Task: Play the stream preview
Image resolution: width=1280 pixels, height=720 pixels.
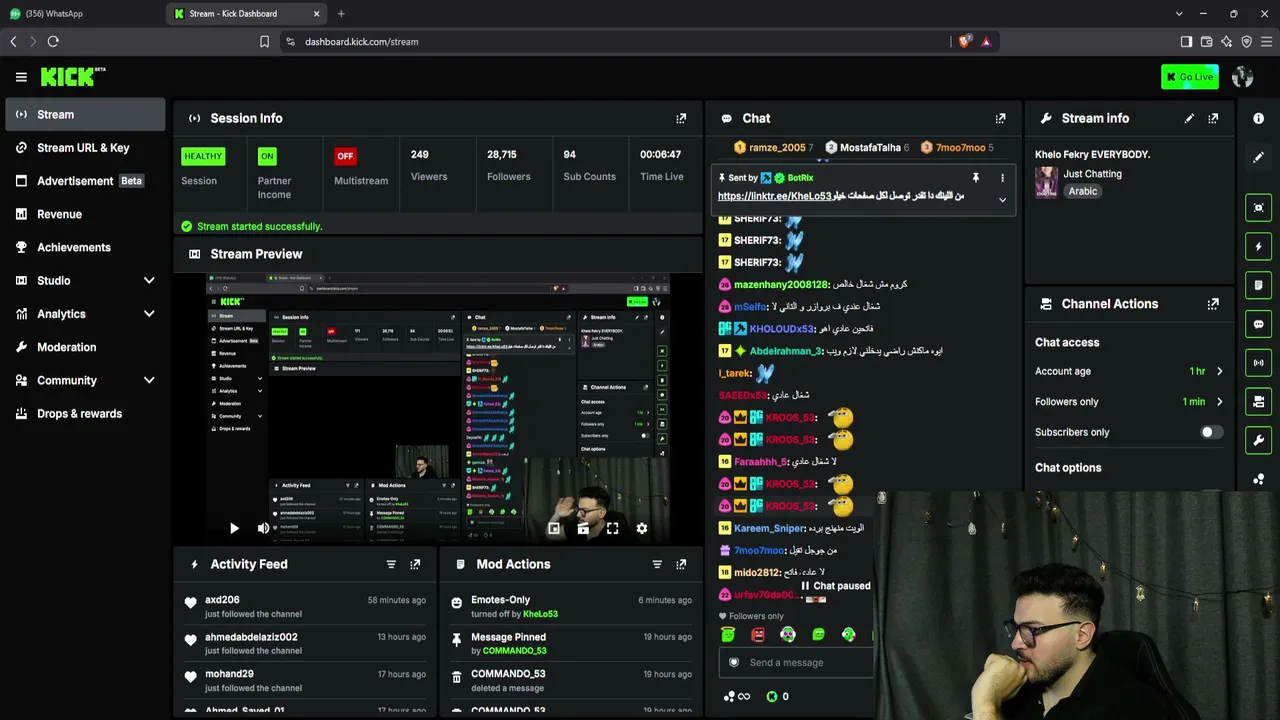Action: coord(234,528)
